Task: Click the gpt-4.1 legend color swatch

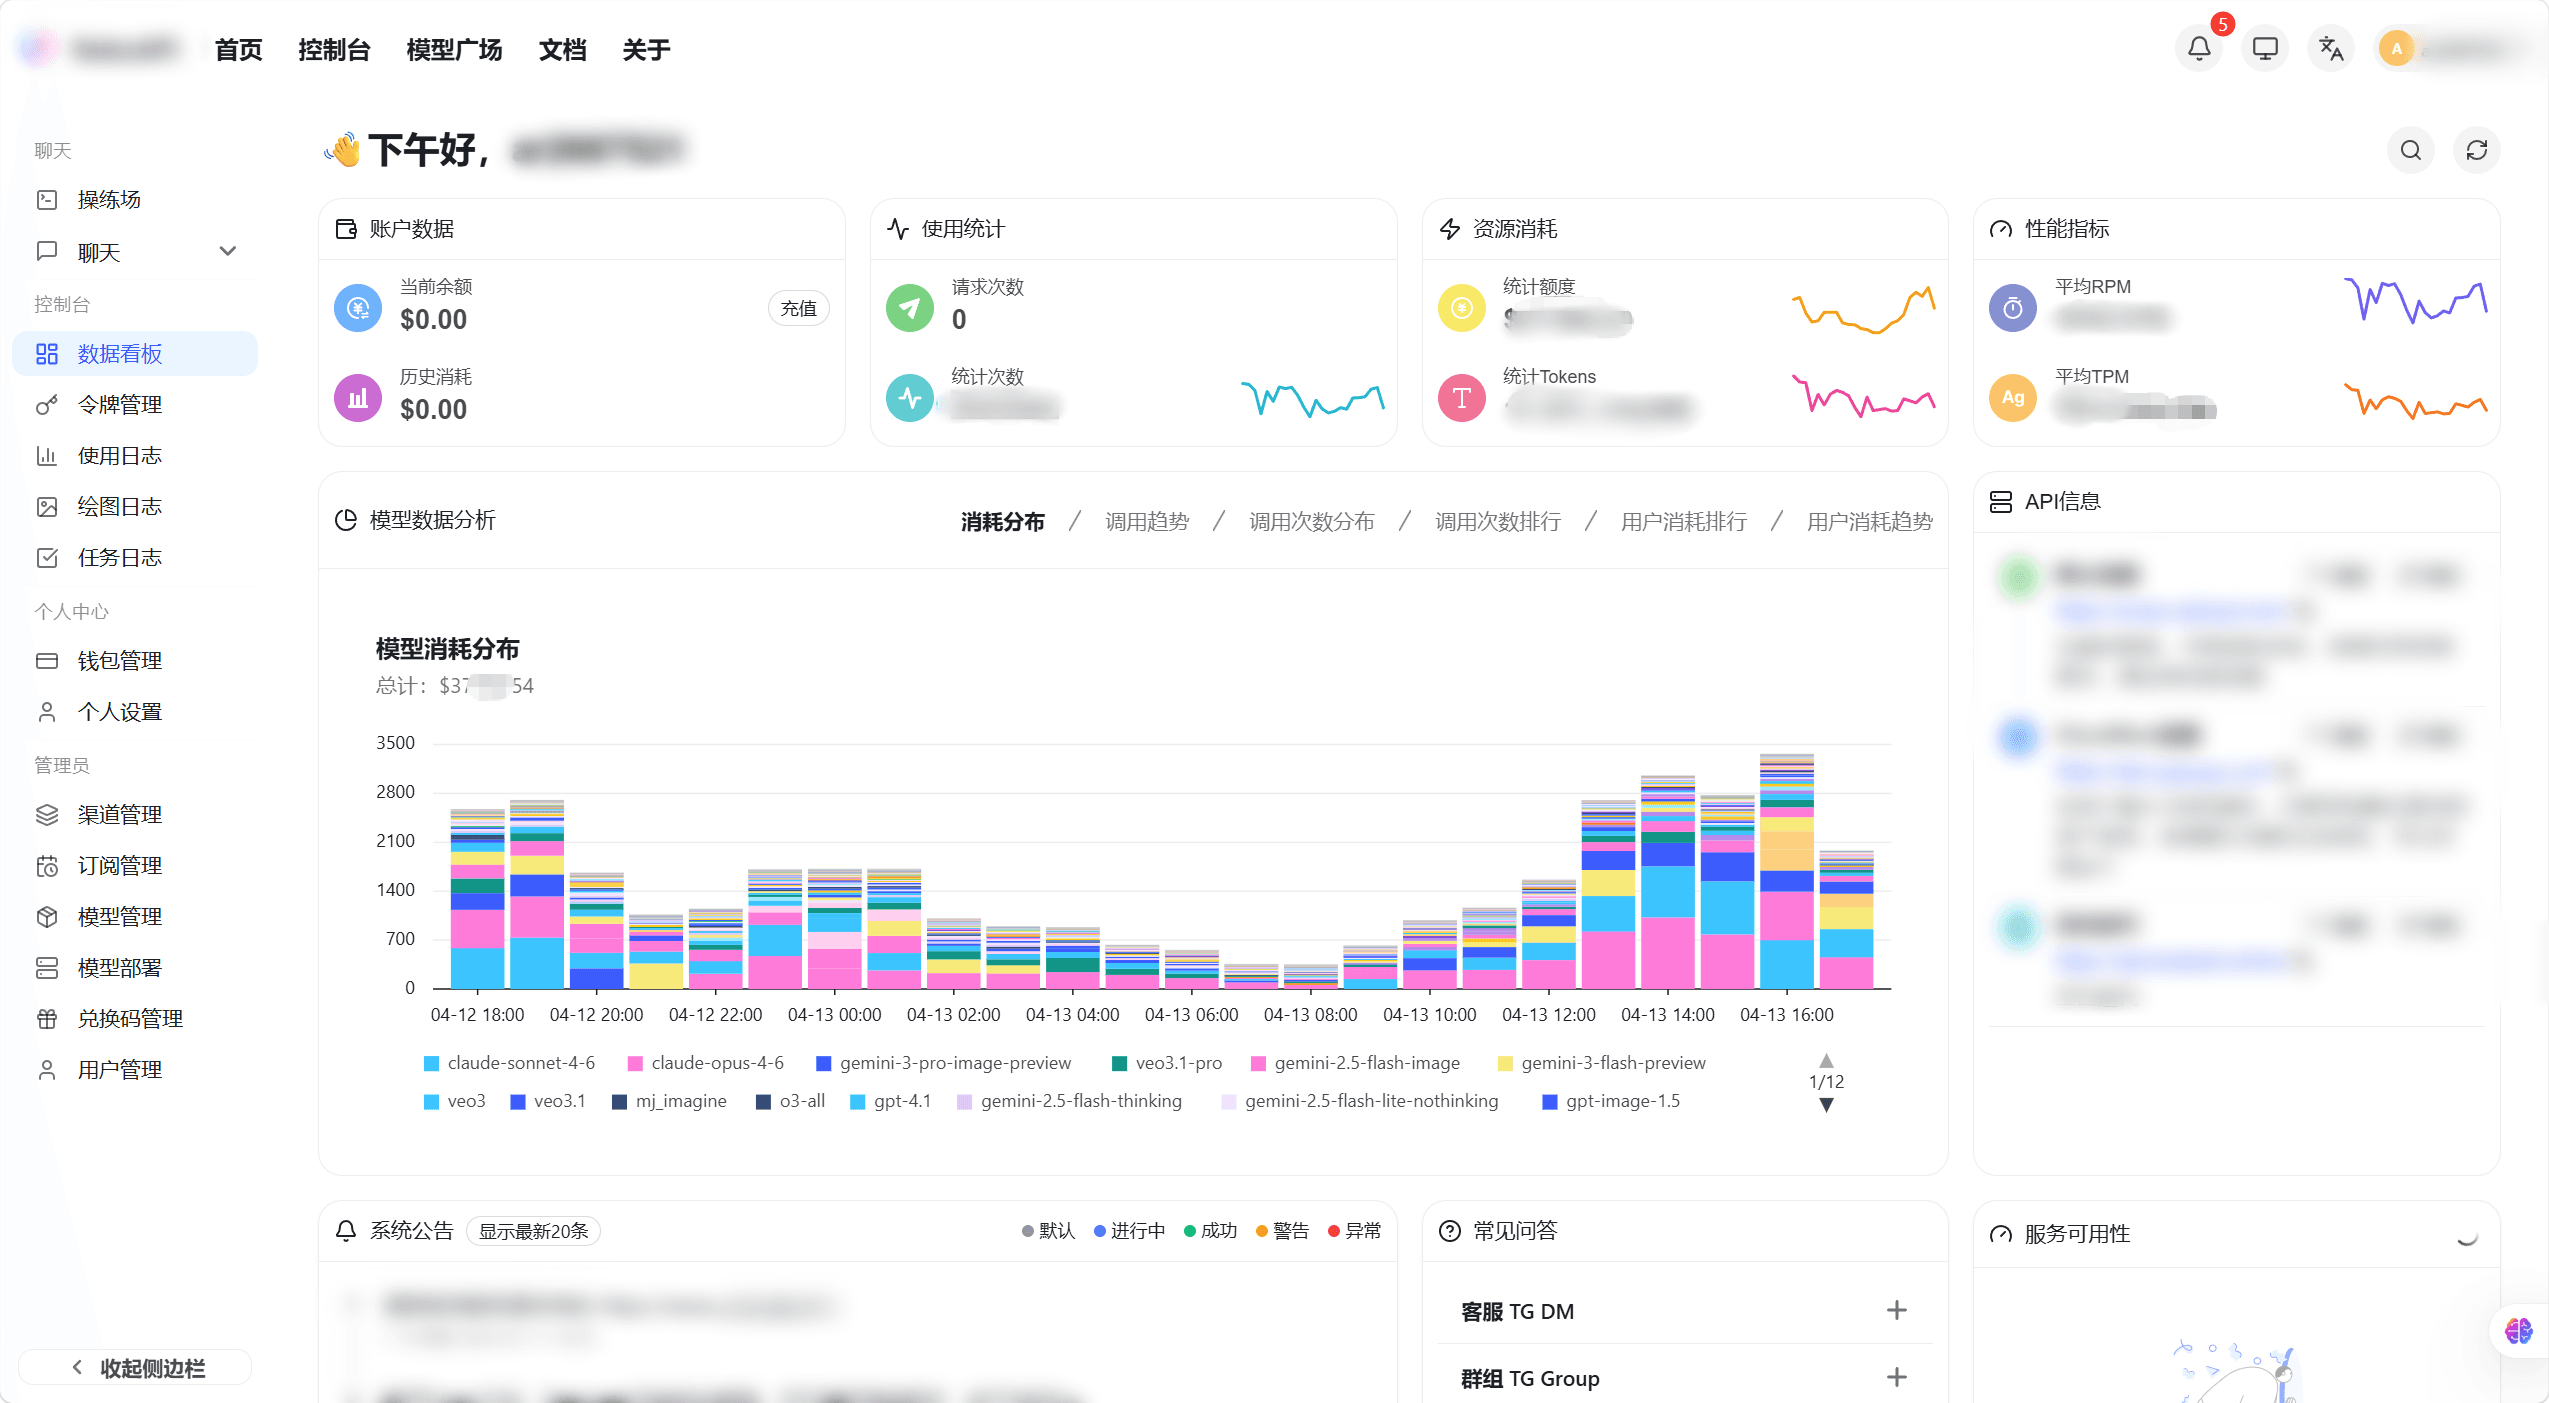Action: click(857, 1101)
